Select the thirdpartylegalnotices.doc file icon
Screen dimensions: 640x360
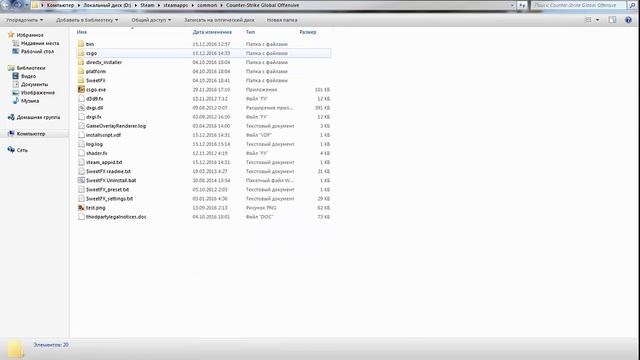pos(81,217)
